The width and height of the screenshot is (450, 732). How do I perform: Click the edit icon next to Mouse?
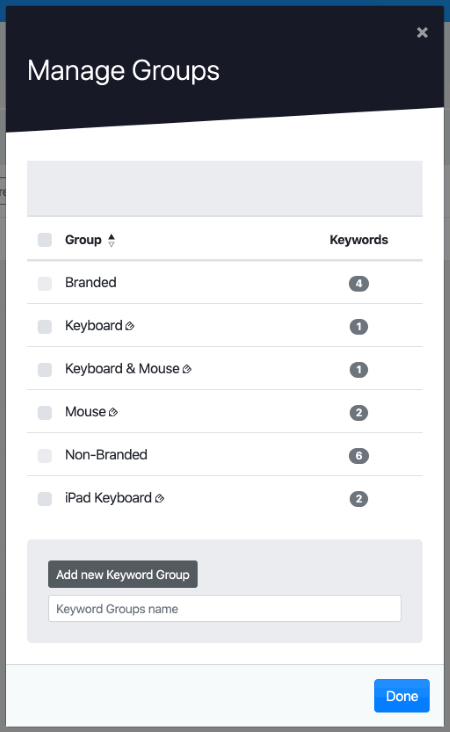[x=113, y=412]
